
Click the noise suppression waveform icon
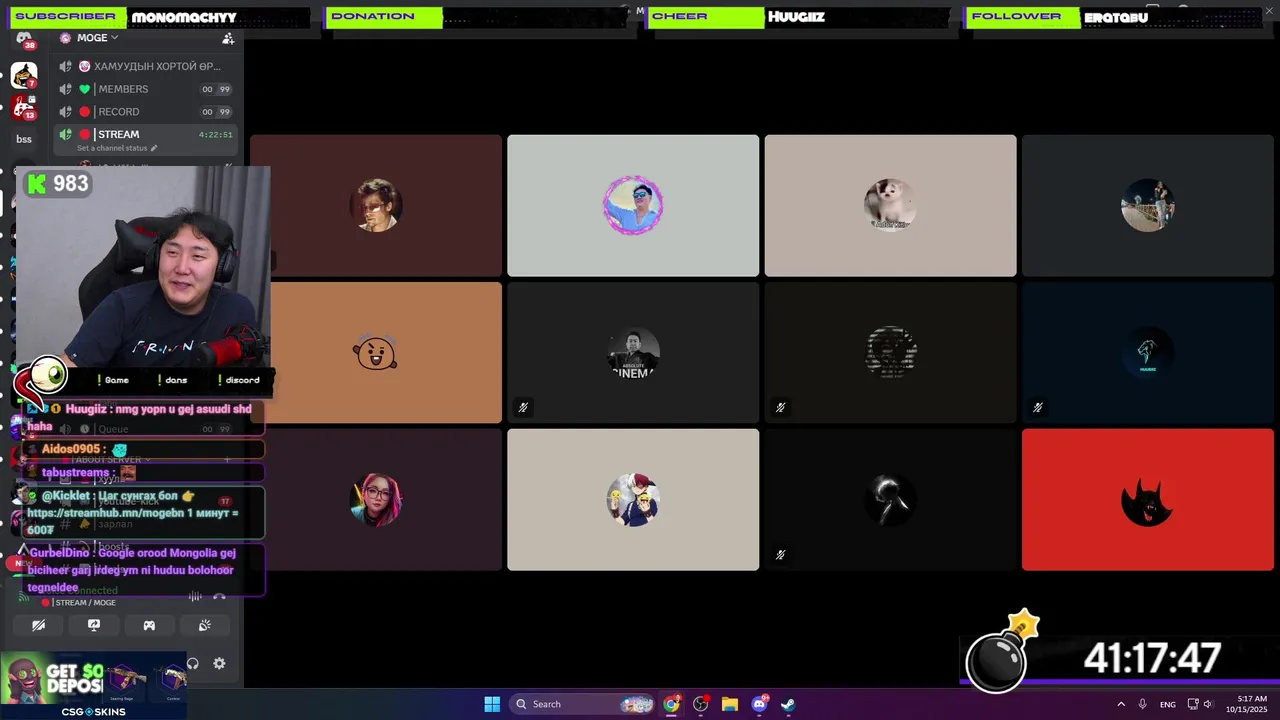click(x=195, y=596)
